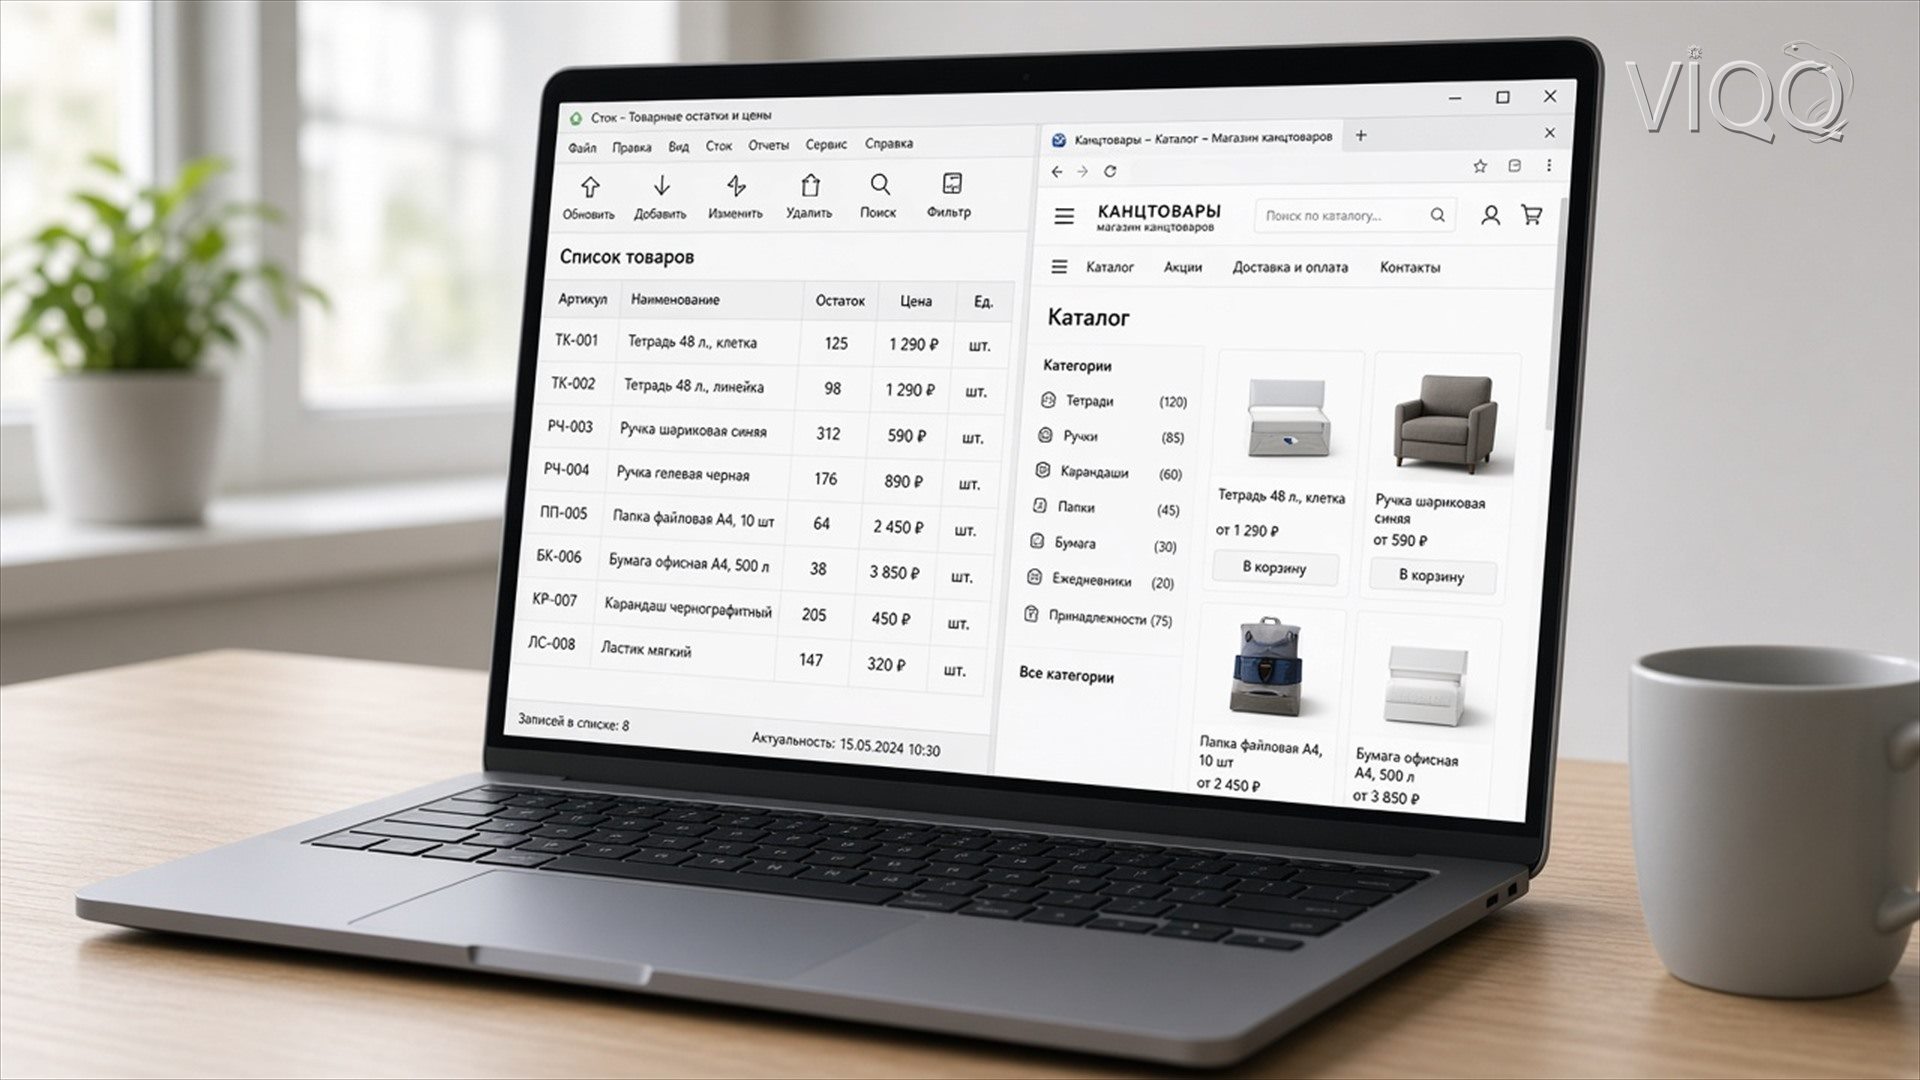Viewport: 1920px width, 1080px height.
Task: Open Поиск magnifier in toolbar
Action: point(880,185)
